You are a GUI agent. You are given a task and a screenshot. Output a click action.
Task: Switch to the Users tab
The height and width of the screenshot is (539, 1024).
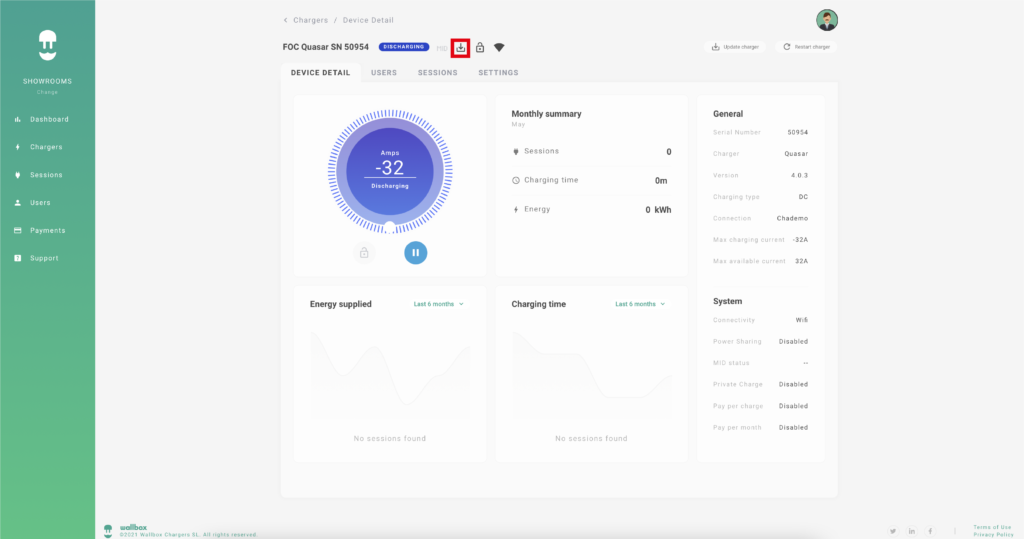pyautogui.click(x=384, y=73)
